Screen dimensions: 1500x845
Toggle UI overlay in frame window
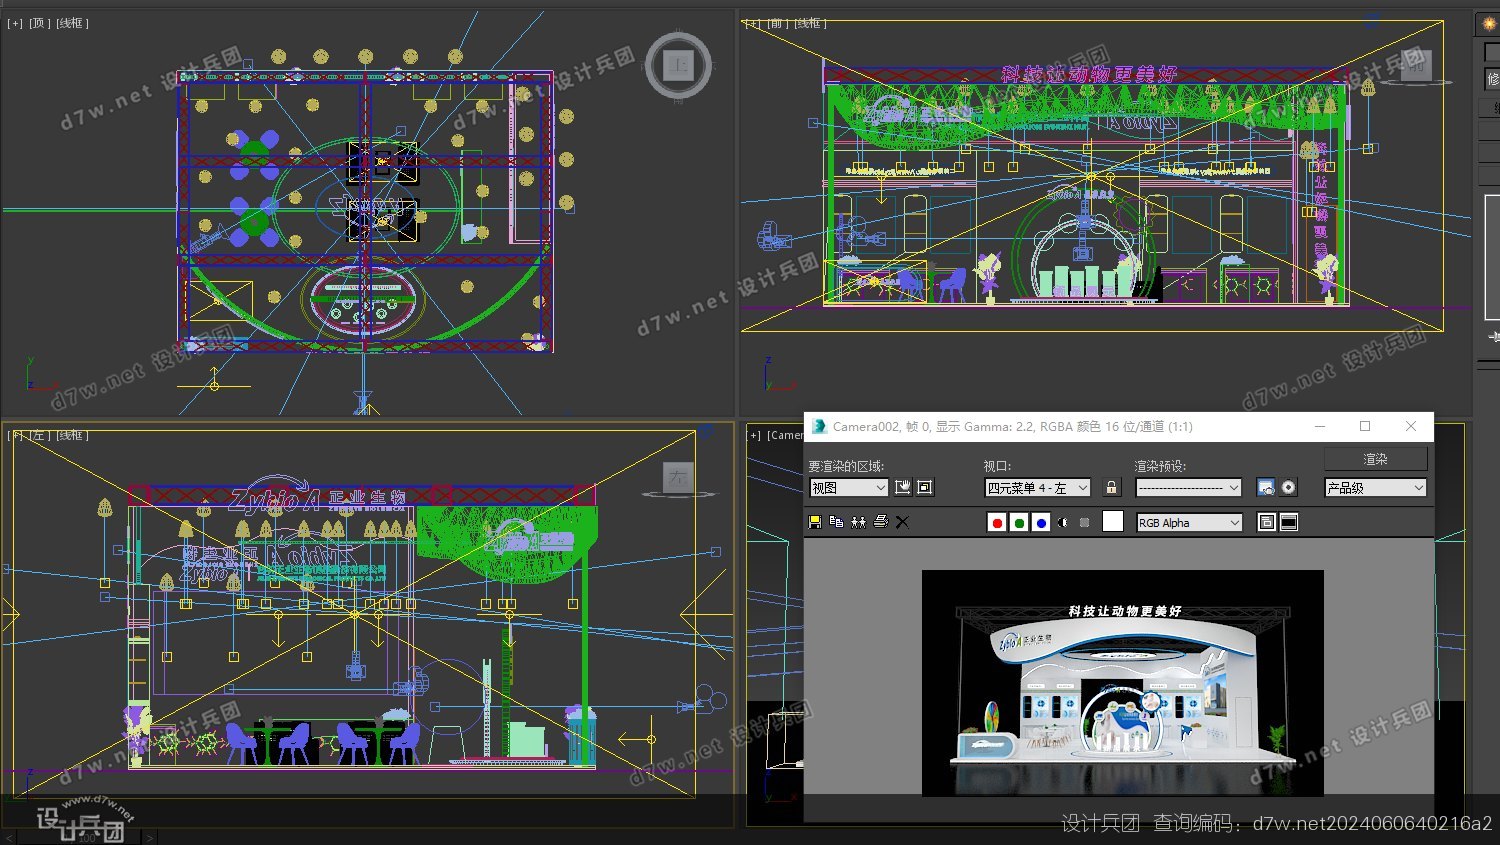coord(1267,522)
